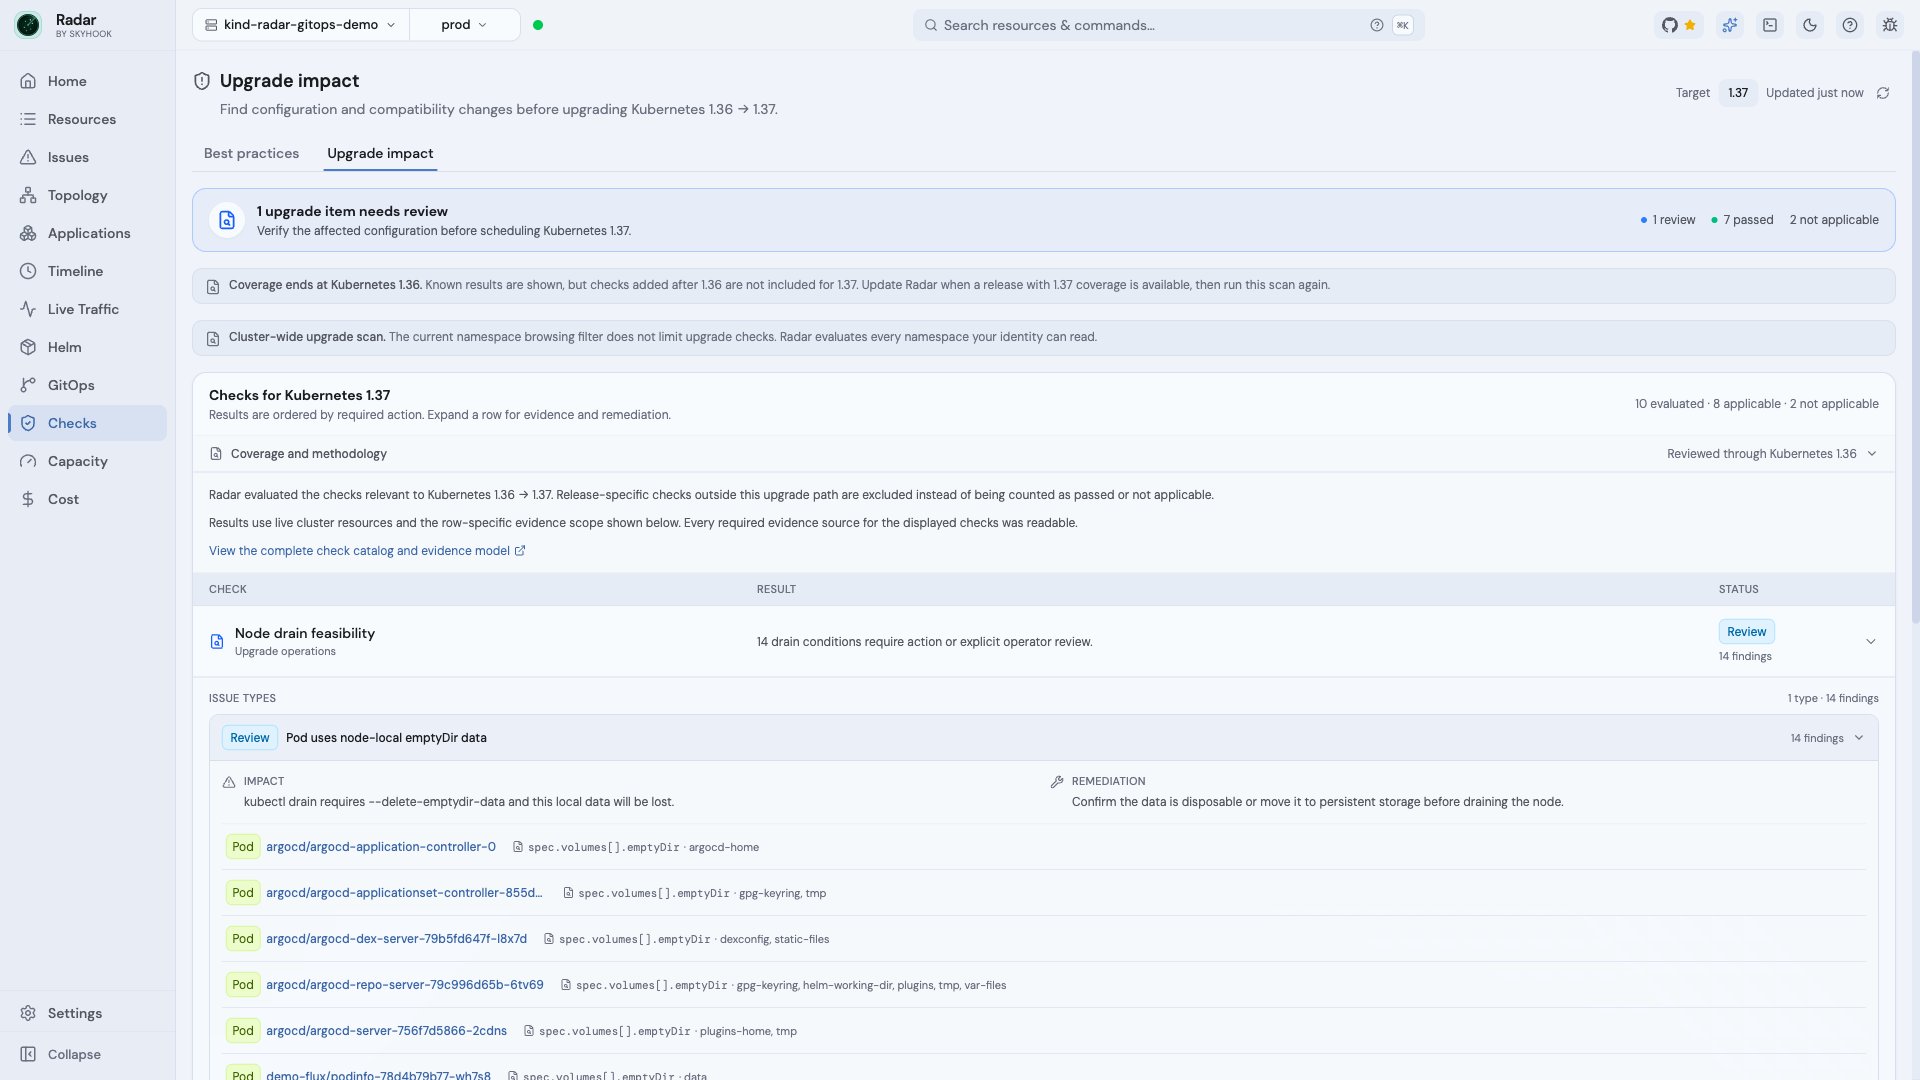Click the Capacity gauge icon
Image resolution: width=1920 pixels, height=1080 pixels.
(28, 461)
